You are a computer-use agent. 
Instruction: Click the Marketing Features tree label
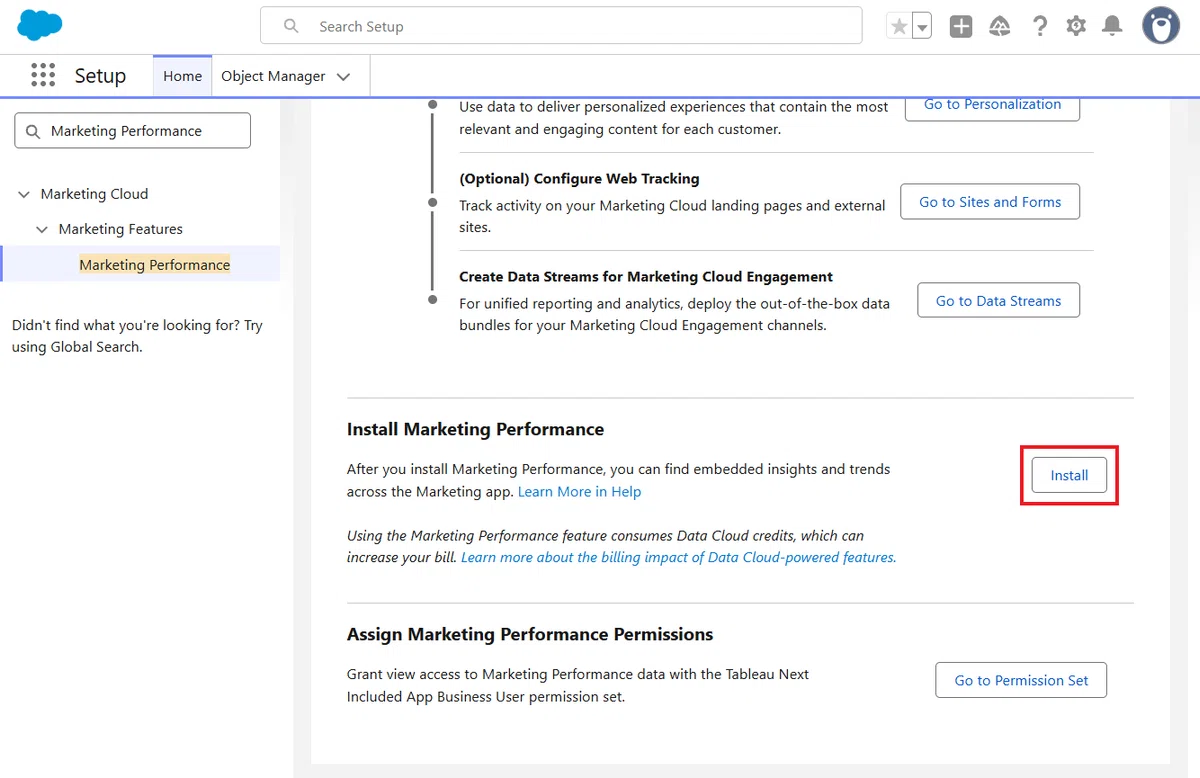120,229
